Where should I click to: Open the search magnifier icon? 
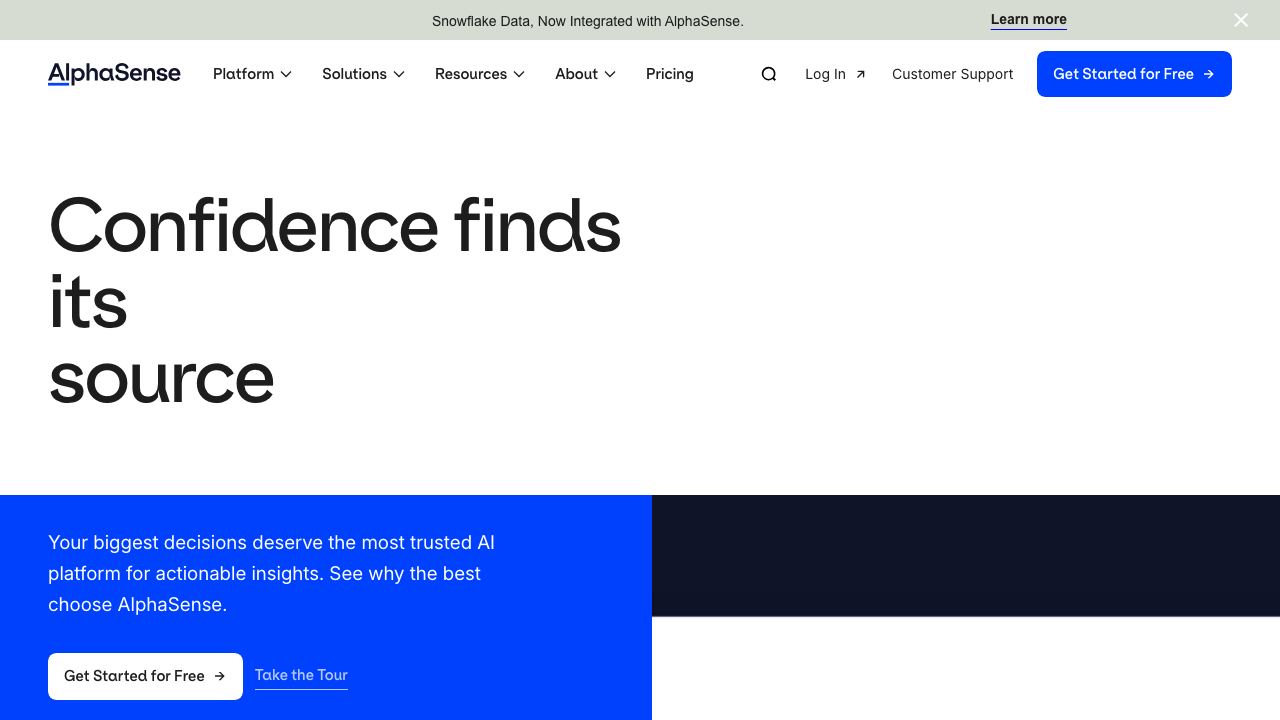768,74
